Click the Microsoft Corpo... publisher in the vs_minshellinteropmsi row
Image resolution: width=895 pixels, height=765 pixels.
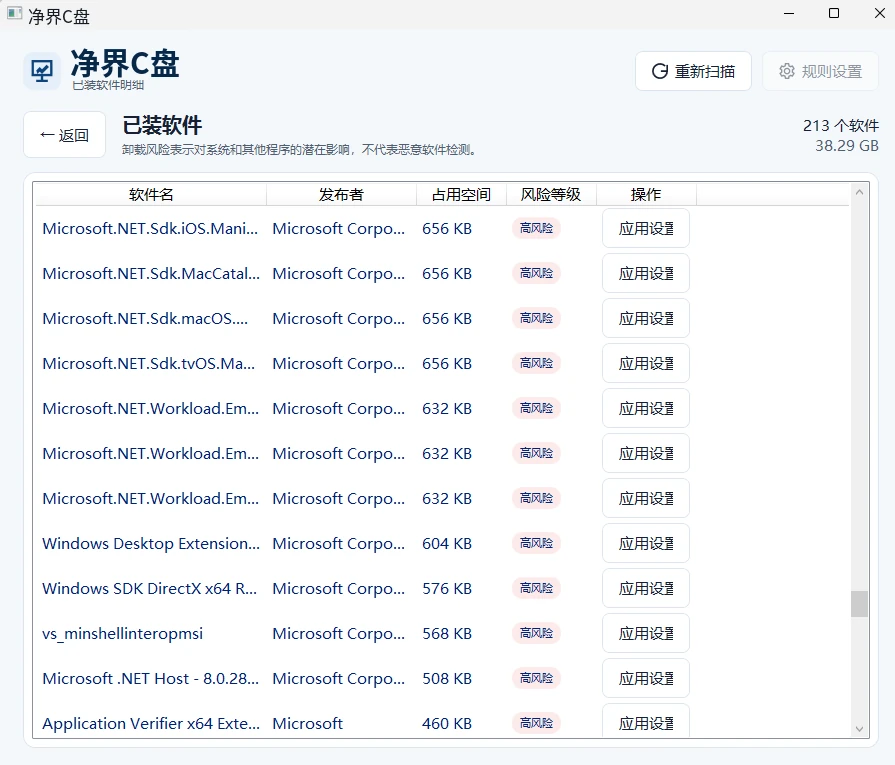[x=338, y=634]
